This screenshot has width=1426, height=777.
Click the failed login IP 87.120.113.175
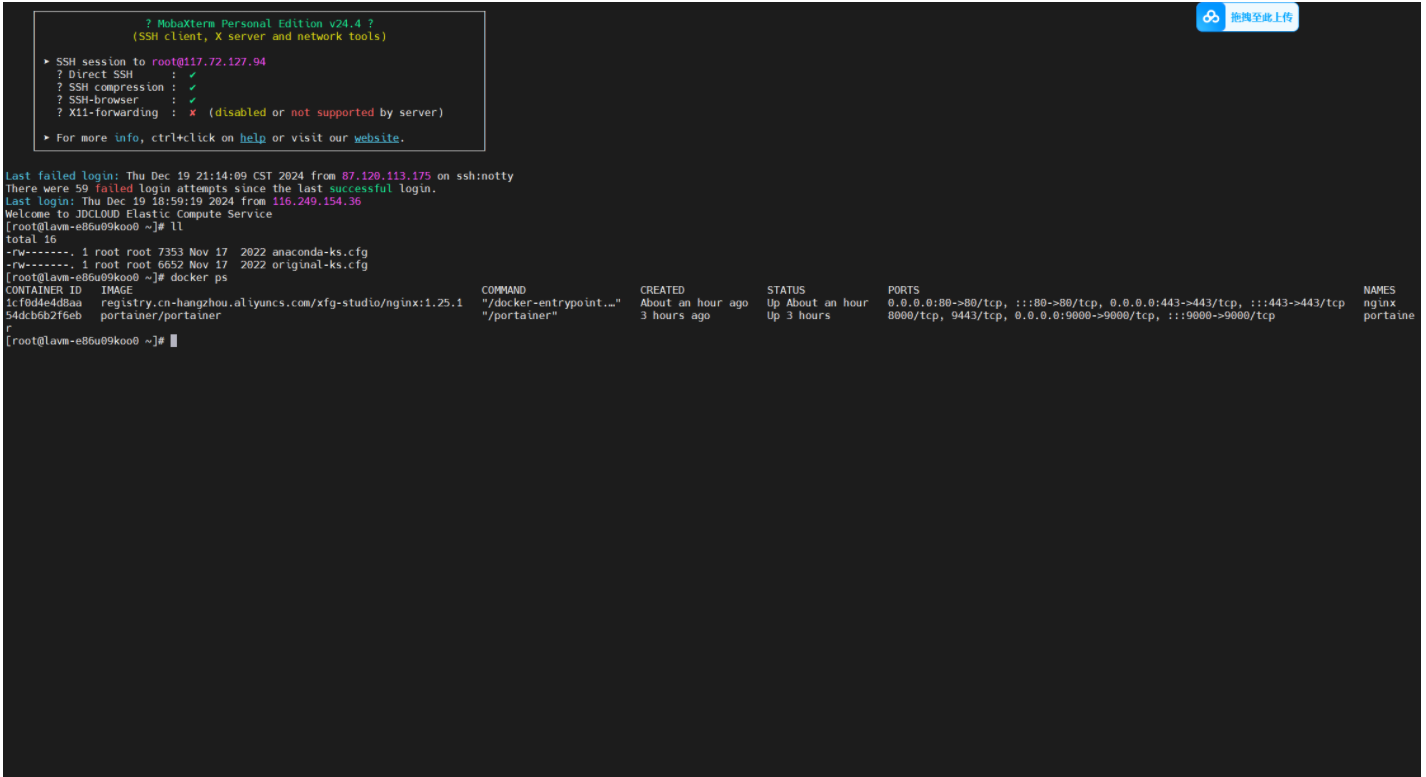click(x=386, y=176)
